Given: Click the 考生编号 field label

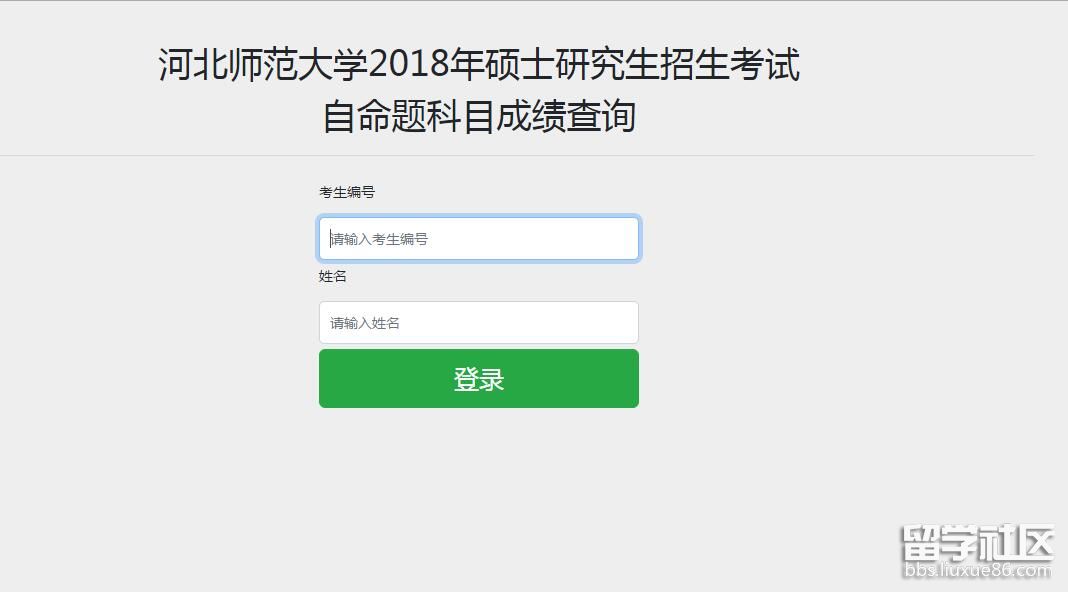Looking at the screenshot, I should coord(347,192).
